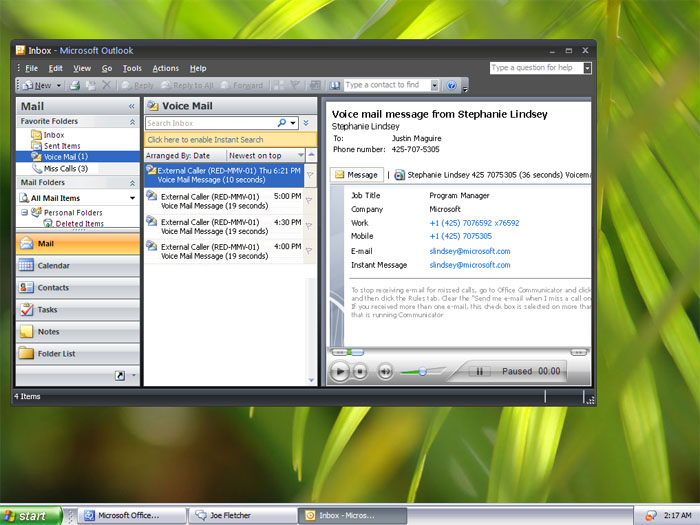Adjust the player volume slider
700x525 pixels.
click(422, 371)
